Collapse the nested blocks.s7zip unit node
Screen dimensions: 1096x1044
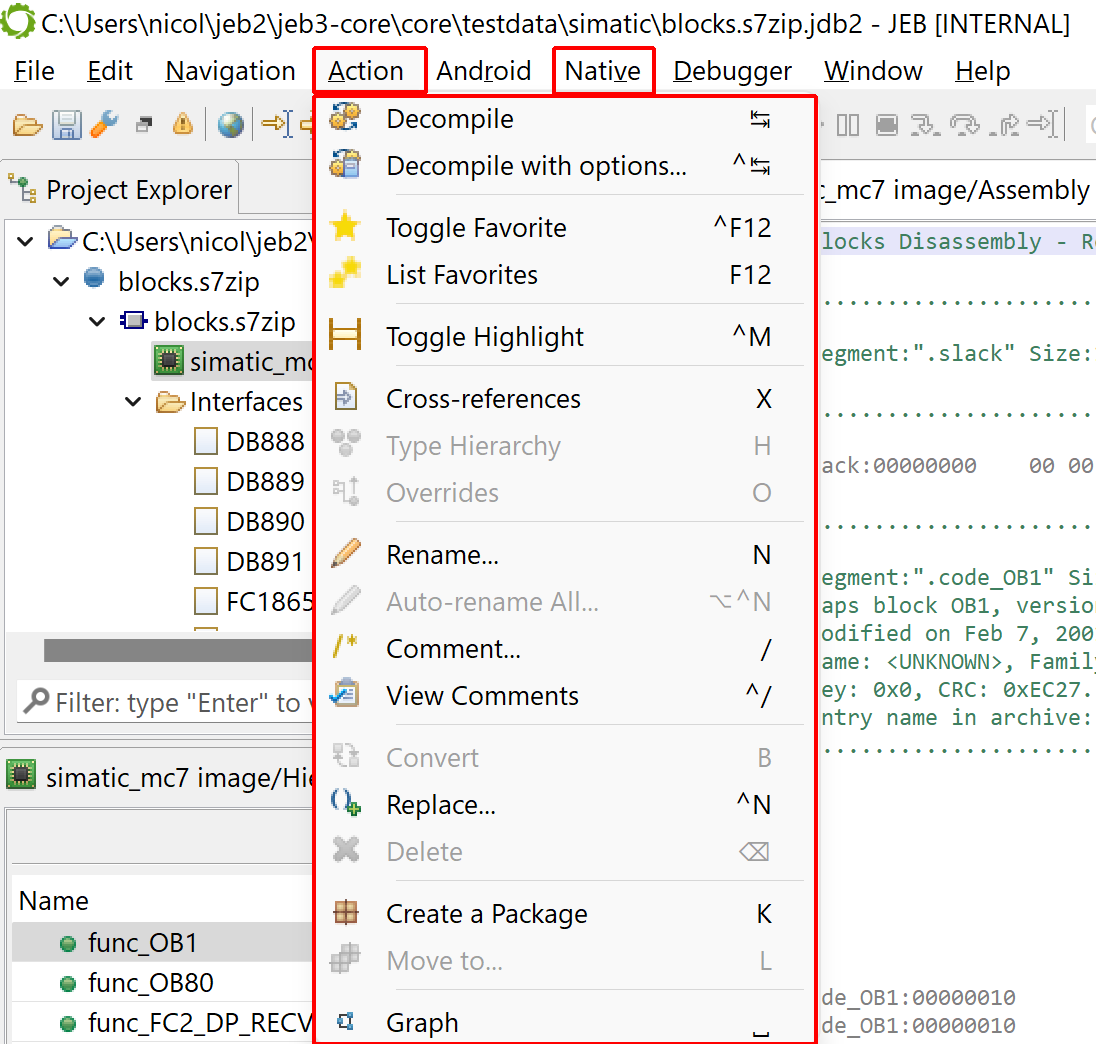point(97,321)
